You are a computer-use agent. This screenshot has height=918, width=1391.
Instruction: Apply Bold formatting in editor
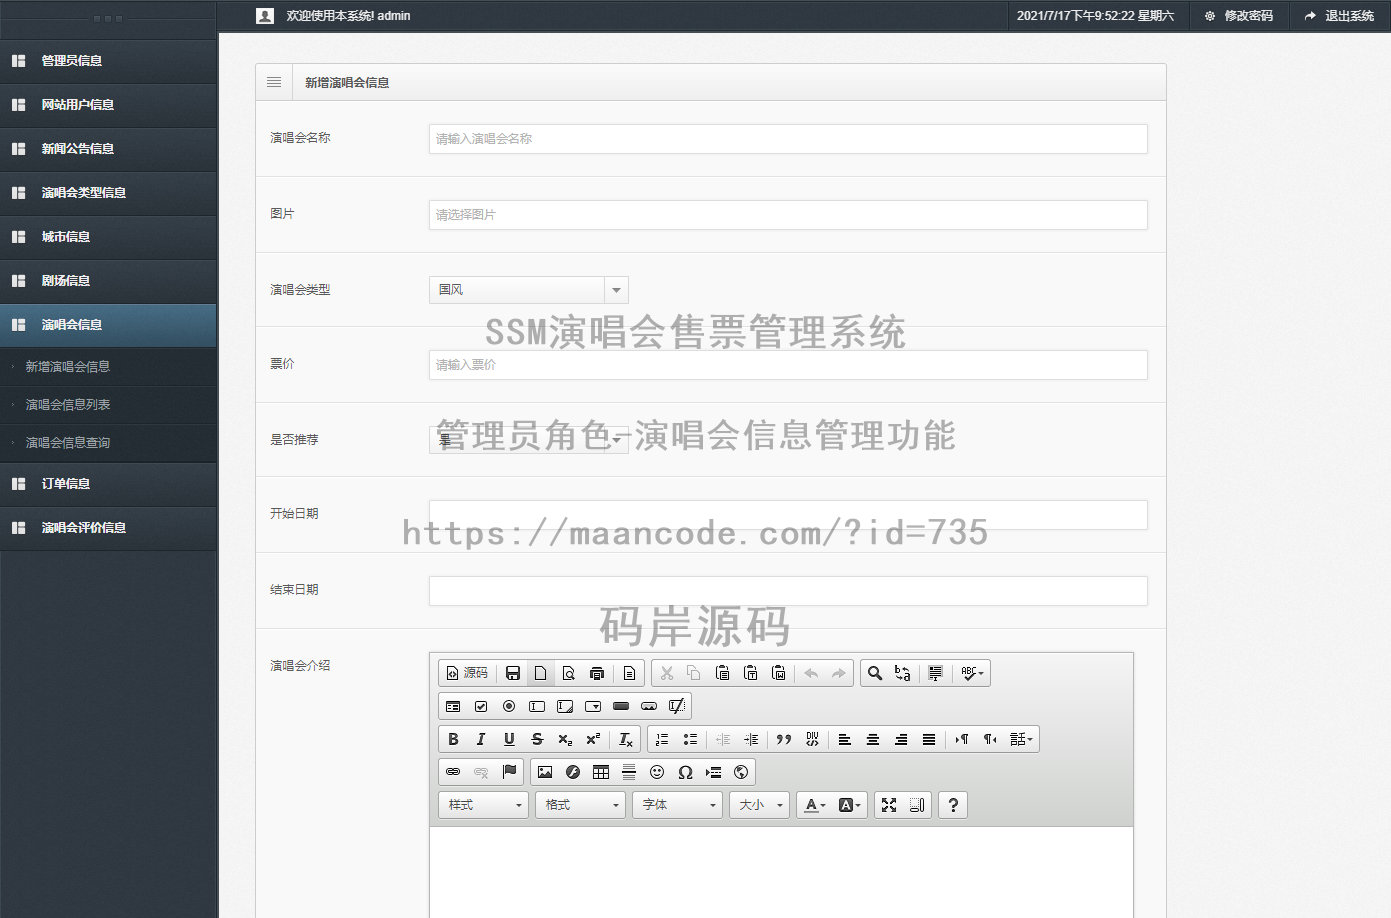click(453, 739)
